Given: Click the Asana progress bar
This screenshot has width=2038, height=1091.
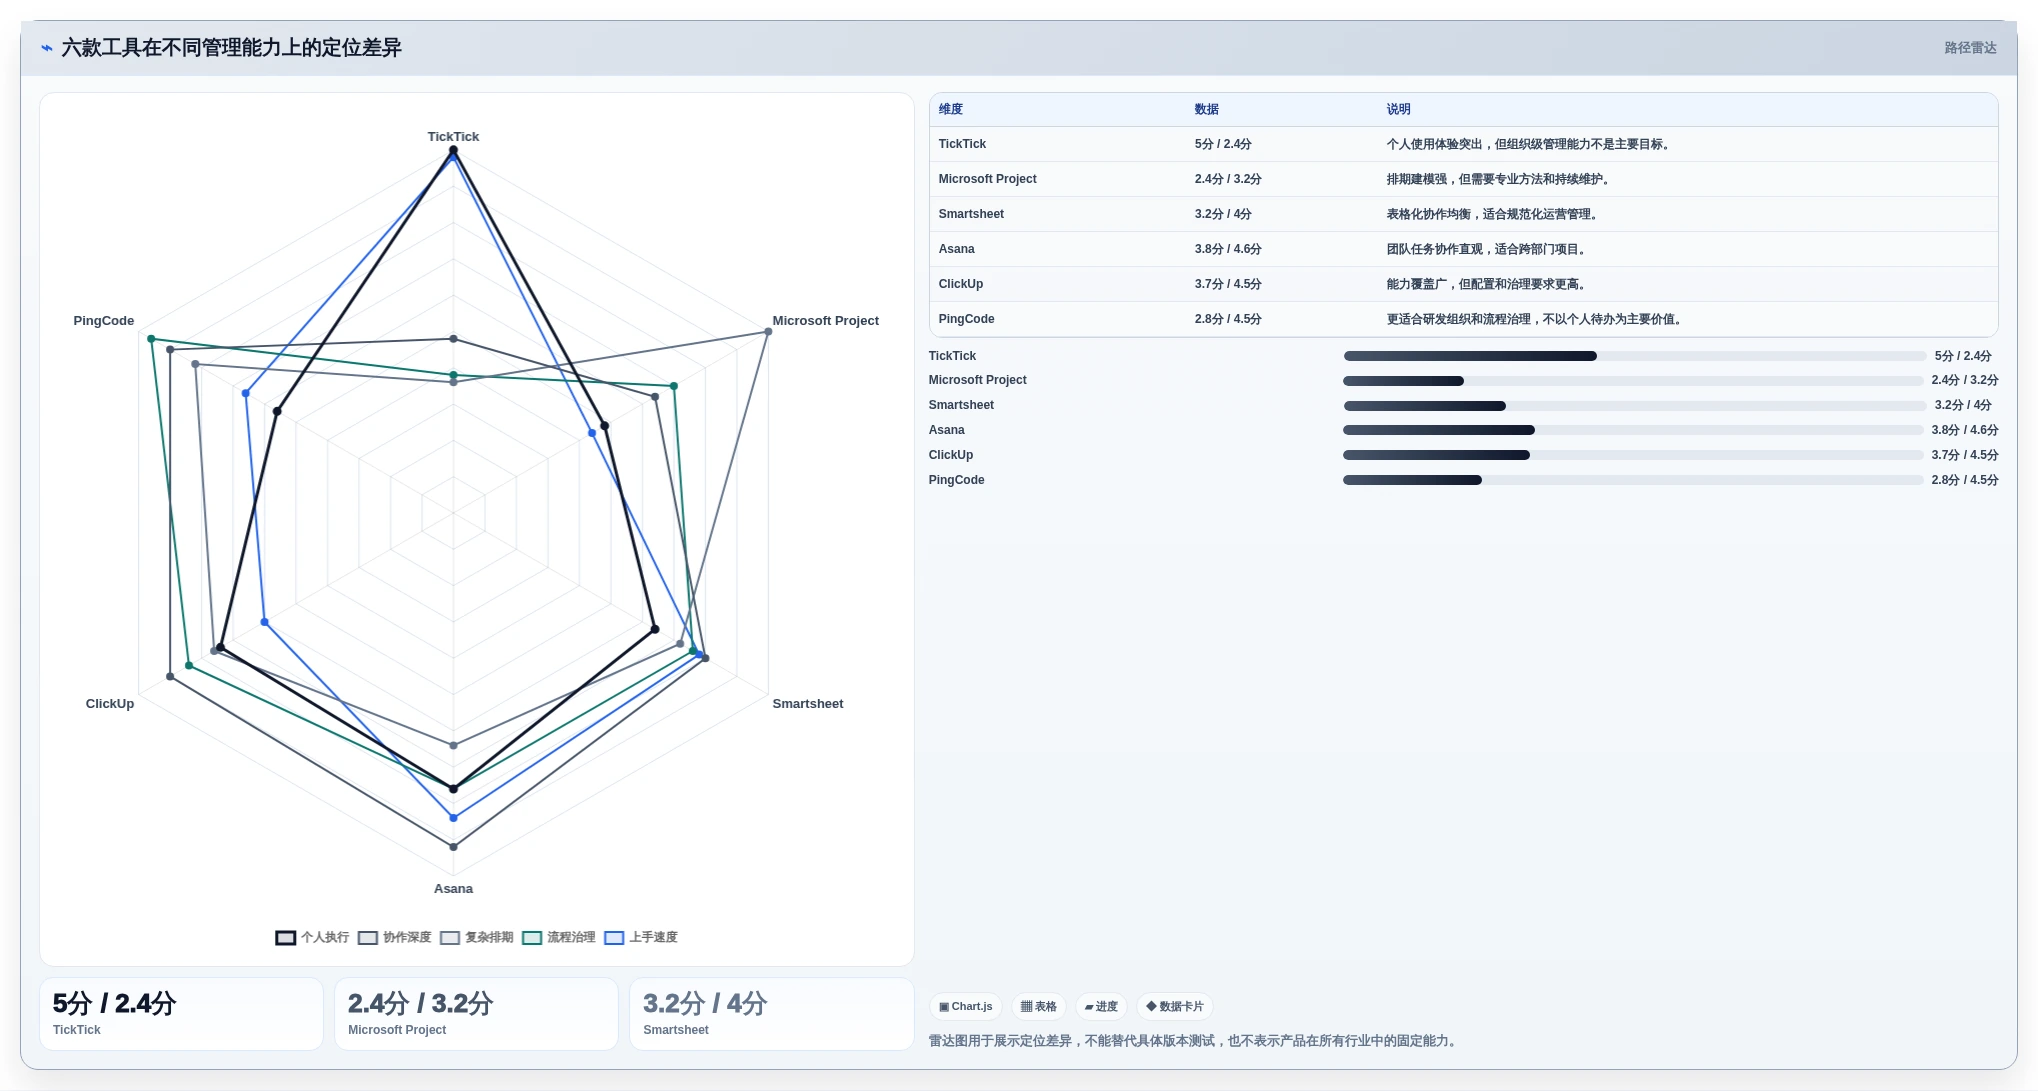Looking at the screenshot, I should click(x=1634, y=430).
